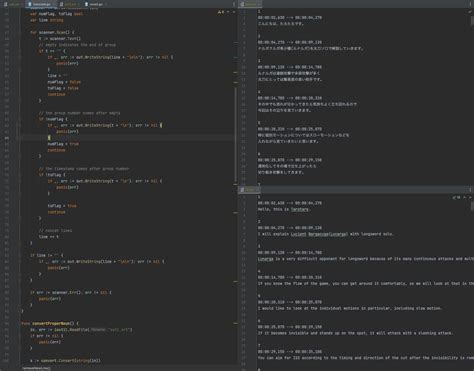Switch to the active Go file tab in the left editor
Image resolution: width=474 pixels, height=371 pixels.
pyautogui.click(x=41, y=4)
